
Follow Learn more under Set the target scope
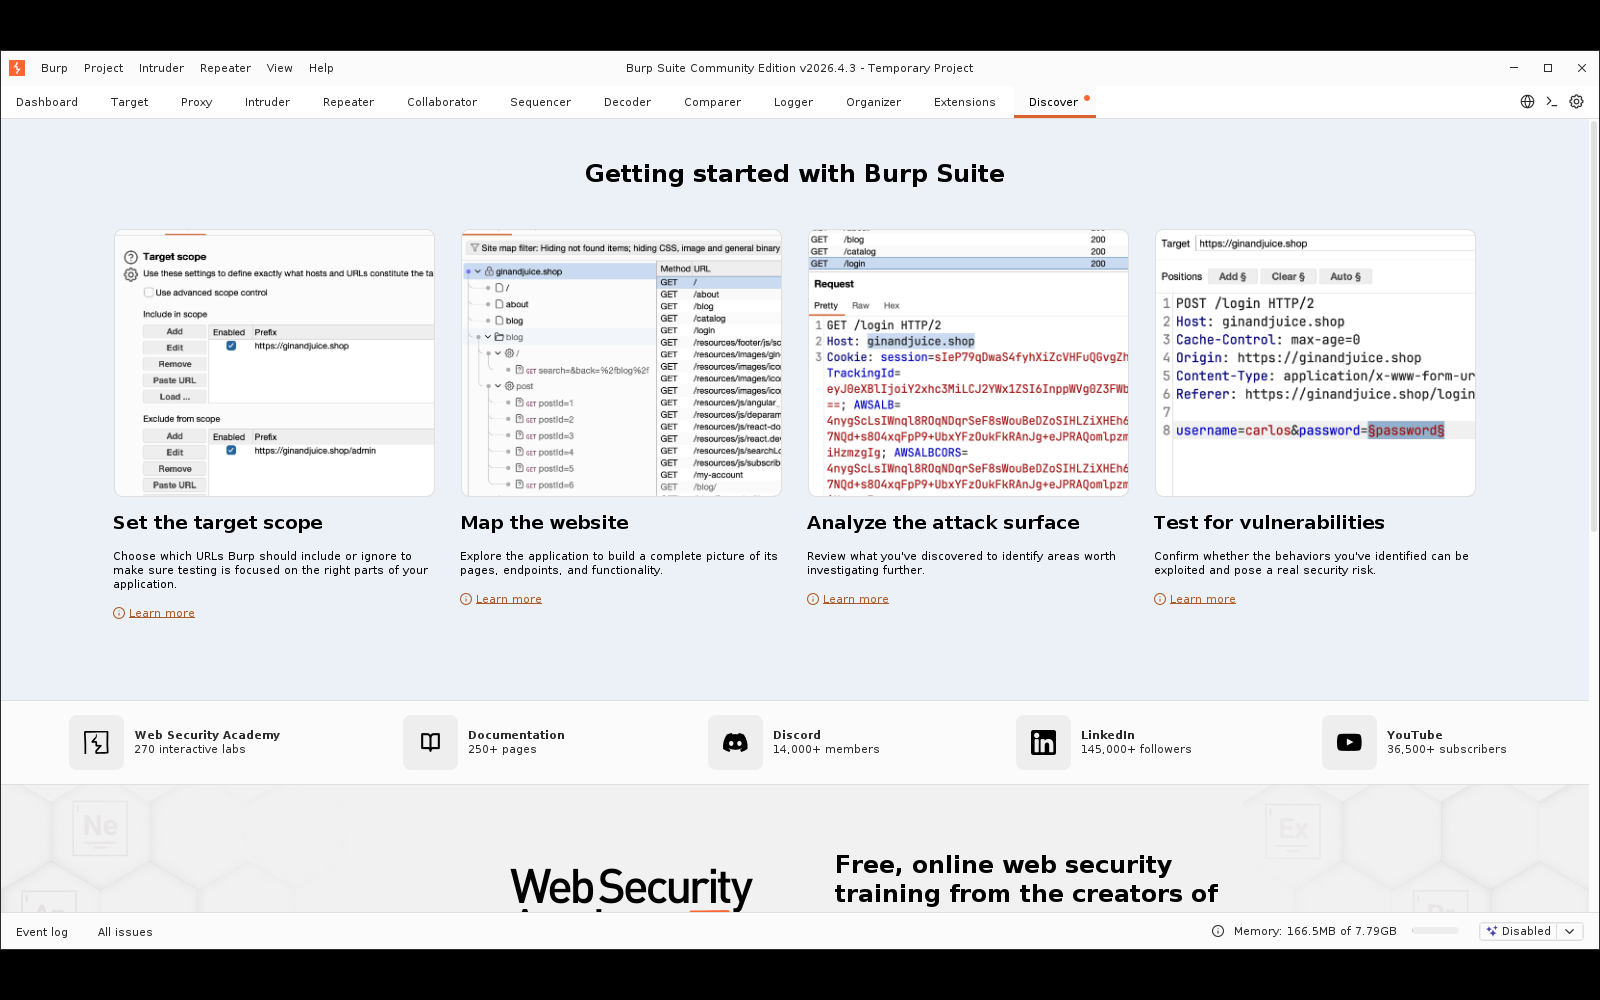point(162,613)
